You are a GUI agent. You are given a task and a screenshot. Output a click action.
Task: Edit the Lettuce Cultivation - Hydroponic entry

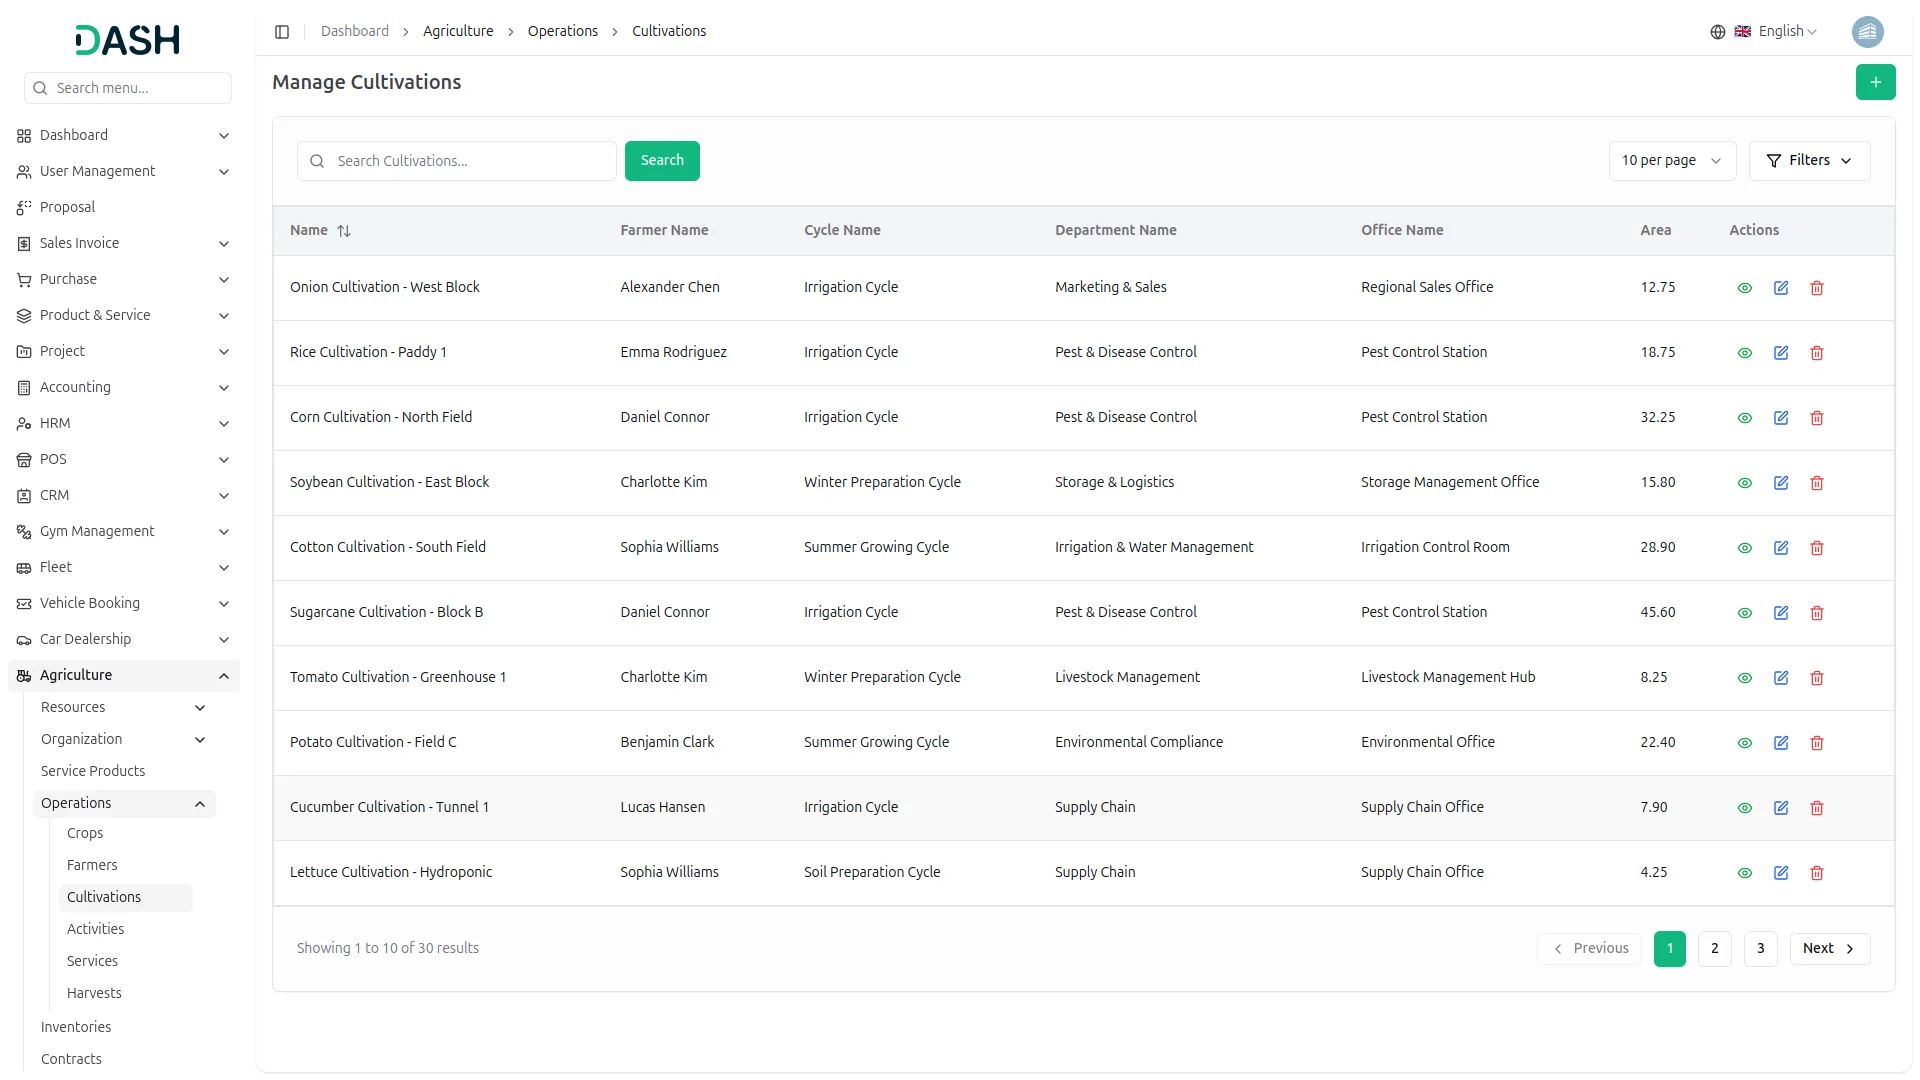coord(1780,873)
